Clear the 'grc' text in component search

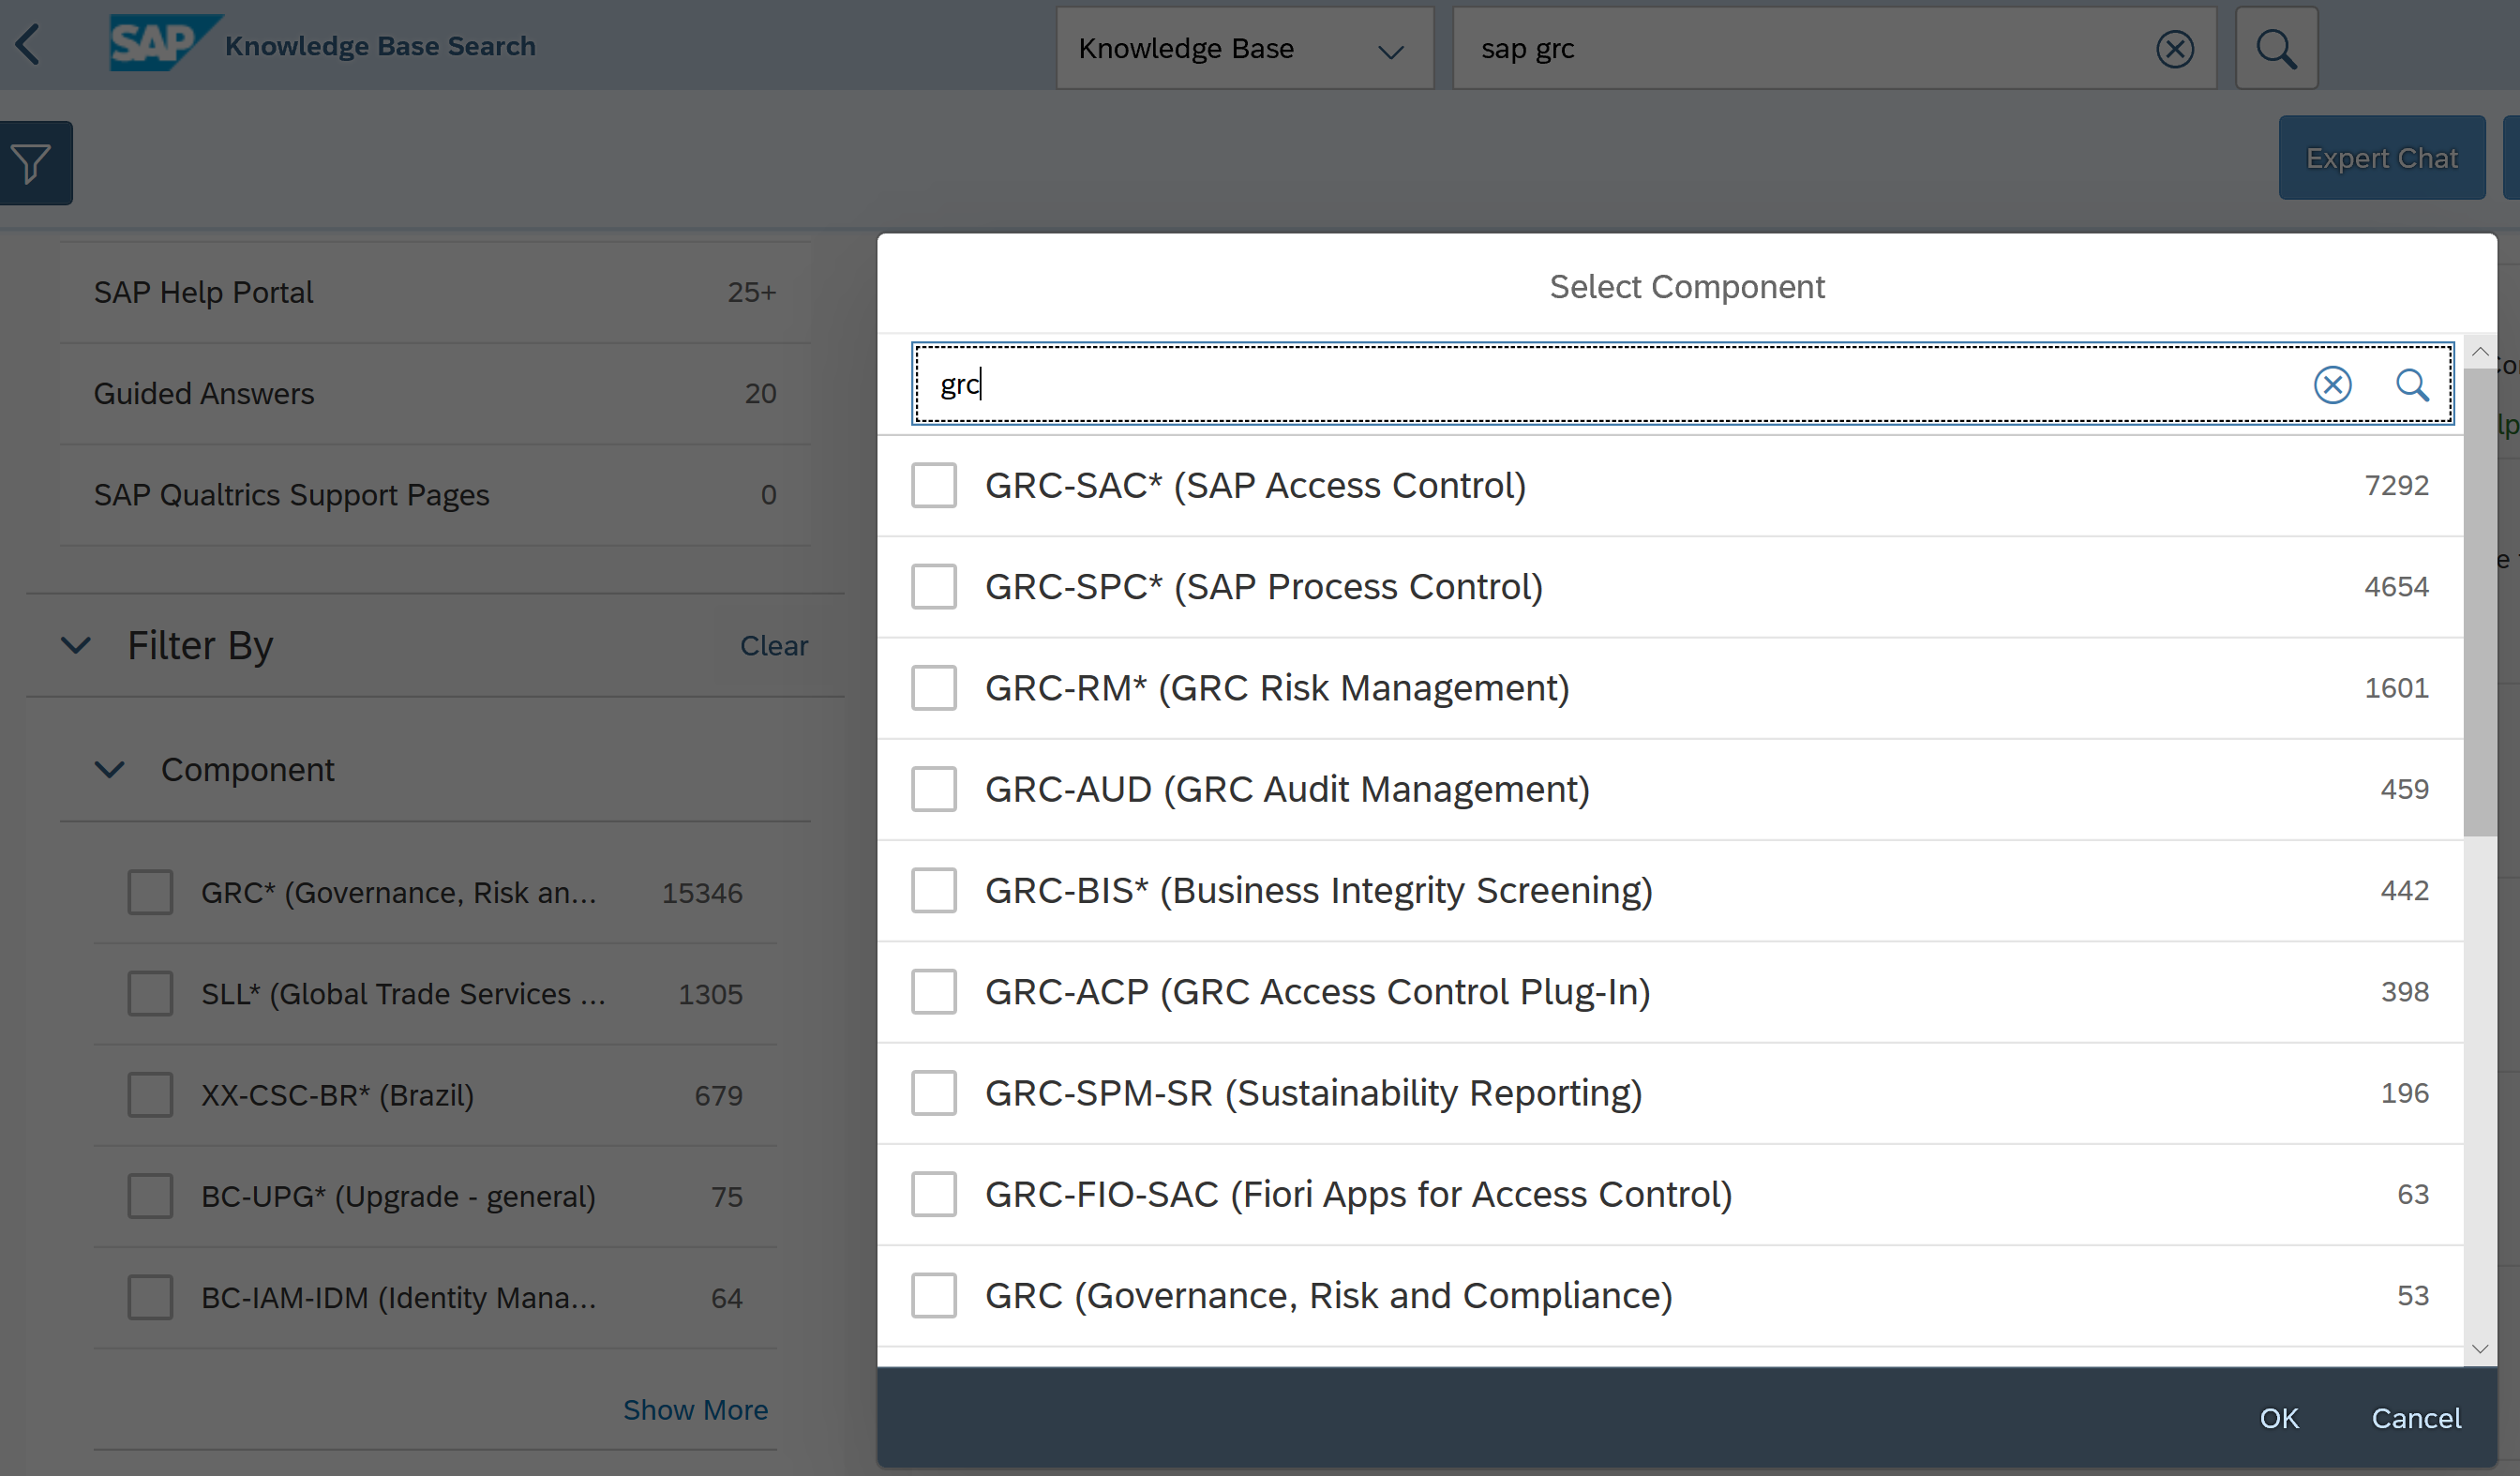coord(2333,385)
